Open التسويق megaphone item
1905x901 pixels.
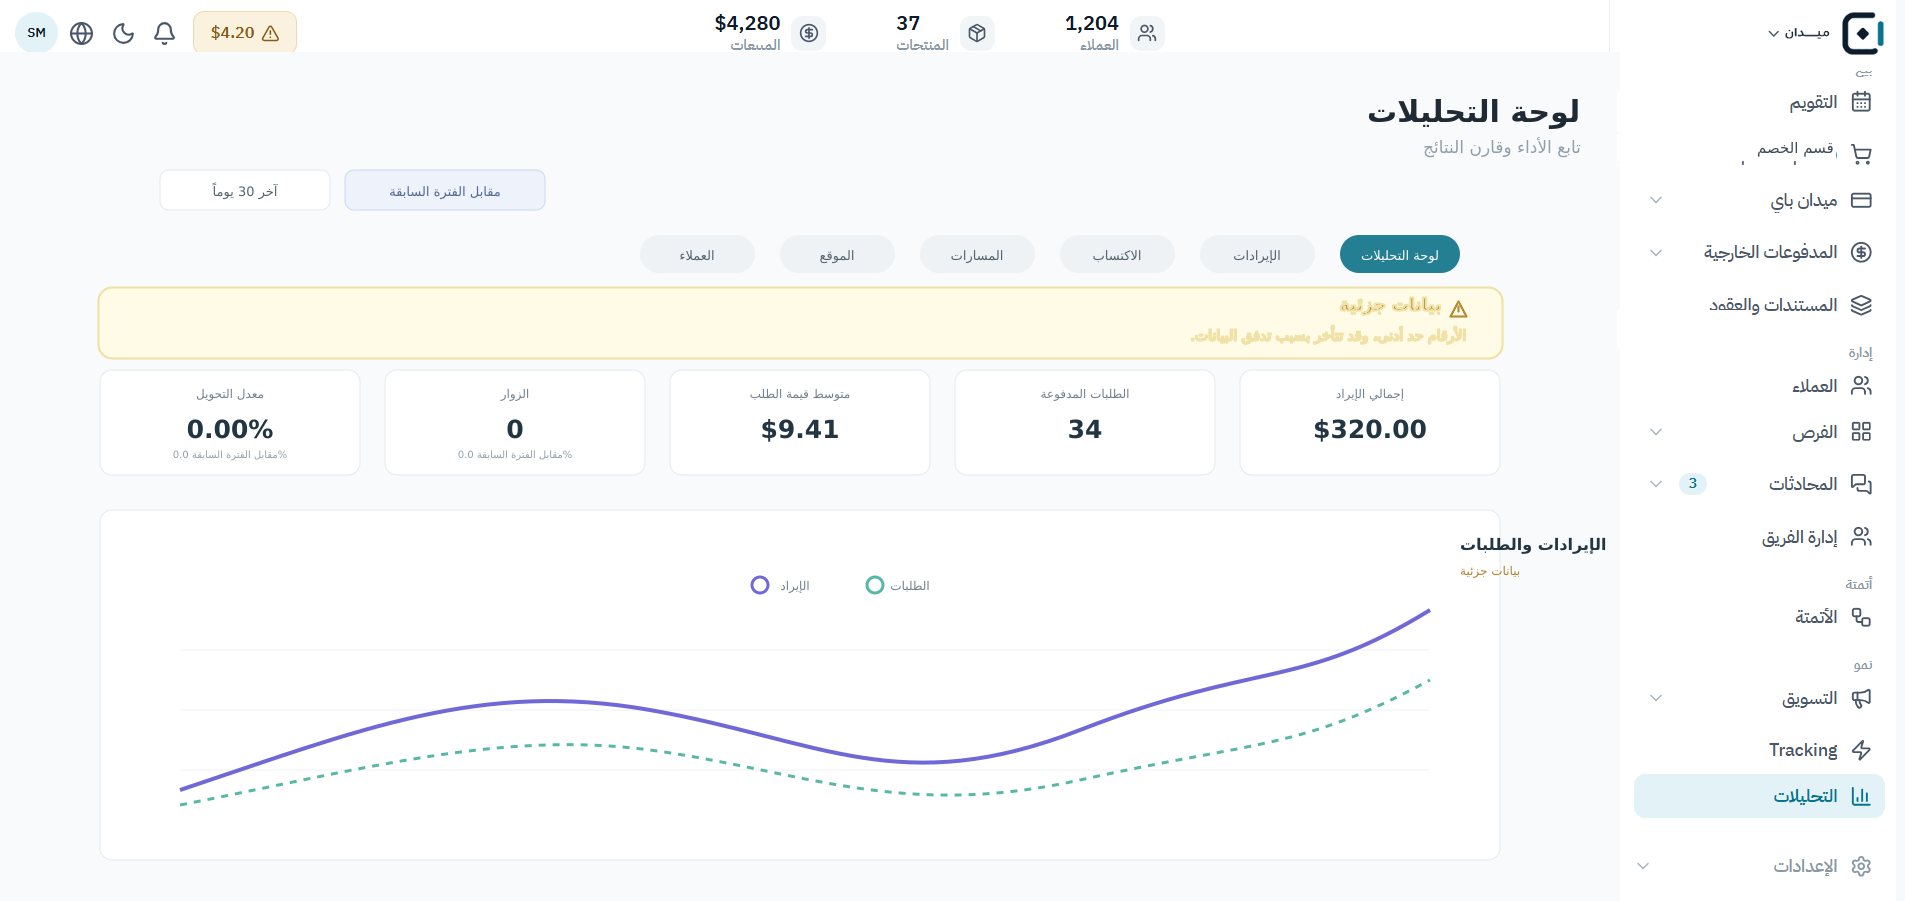coord(1759,698)
